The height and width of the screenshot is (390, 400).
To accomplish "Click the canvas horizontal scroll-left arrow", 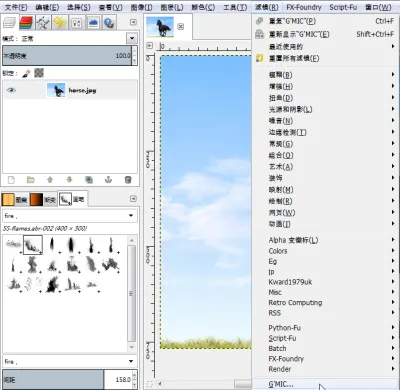I will coord(160,384).
